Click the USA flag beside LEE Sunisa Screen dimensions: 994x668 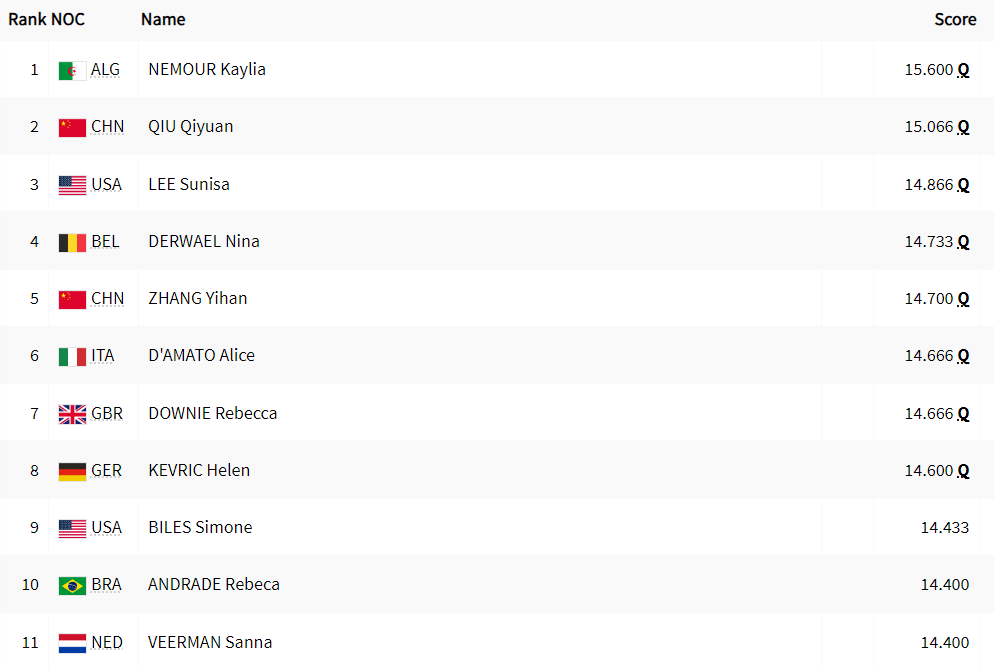(x=72, y=186)
